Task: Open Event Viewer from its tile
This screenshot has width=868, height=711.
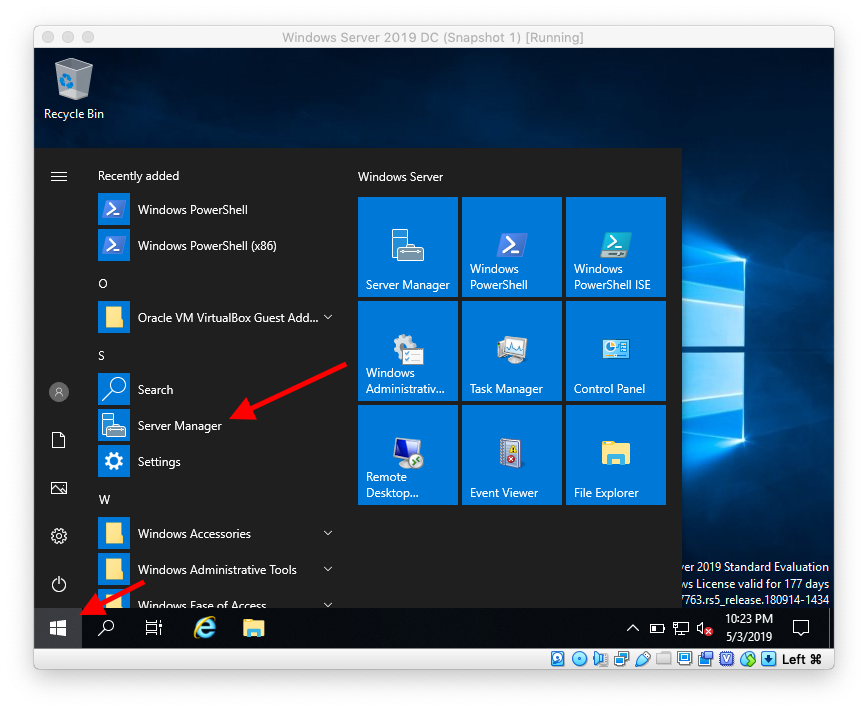Action: coord(511,455)
